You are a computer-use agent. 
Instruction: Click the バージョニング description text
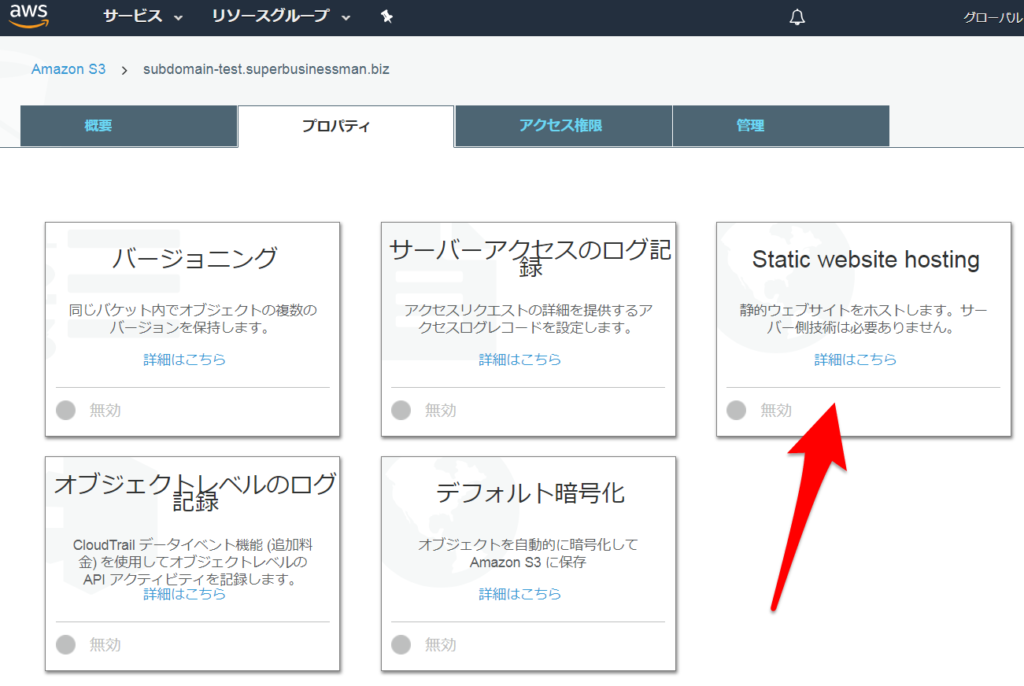193,318
